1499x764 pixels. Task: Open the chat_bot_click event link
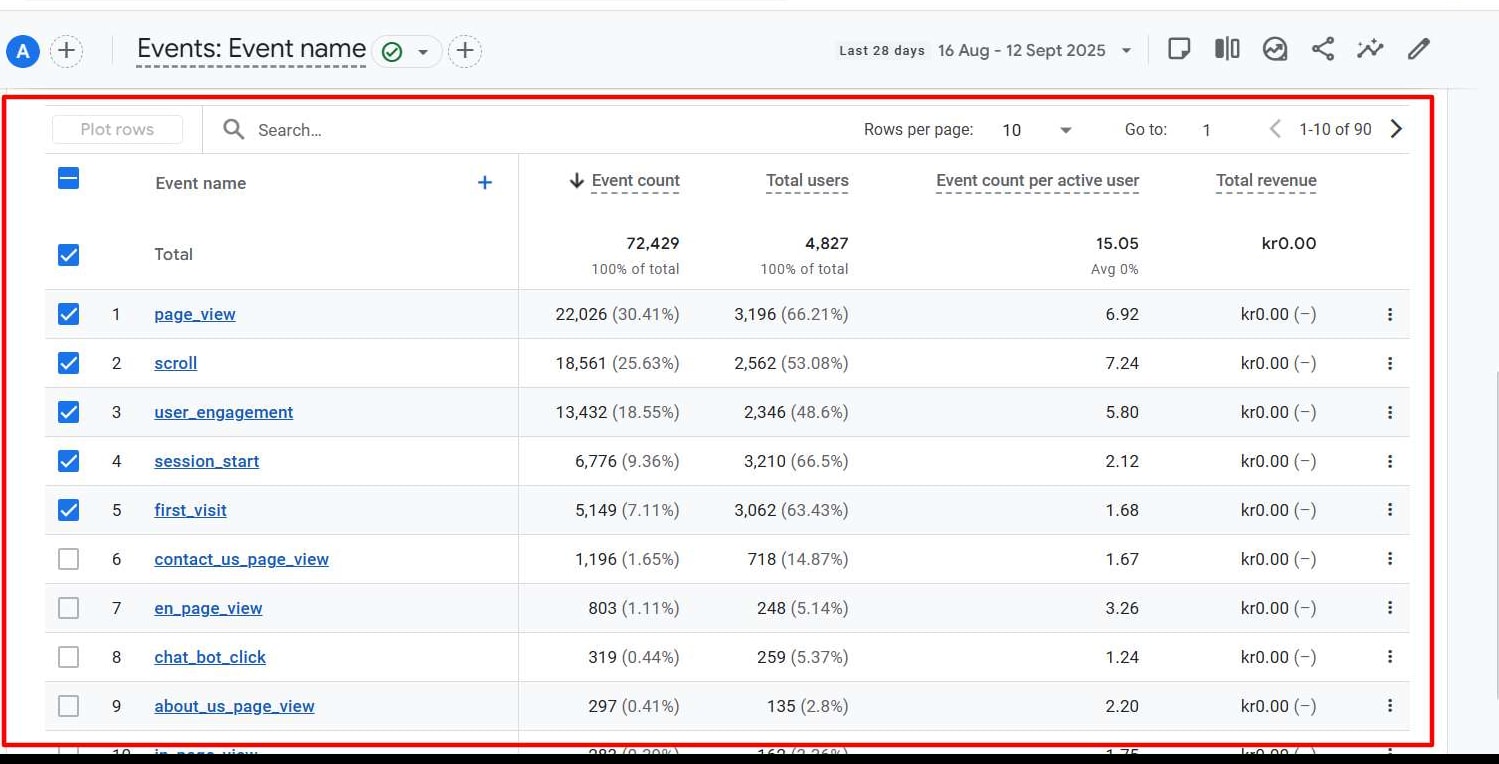(x=210, y=657)
